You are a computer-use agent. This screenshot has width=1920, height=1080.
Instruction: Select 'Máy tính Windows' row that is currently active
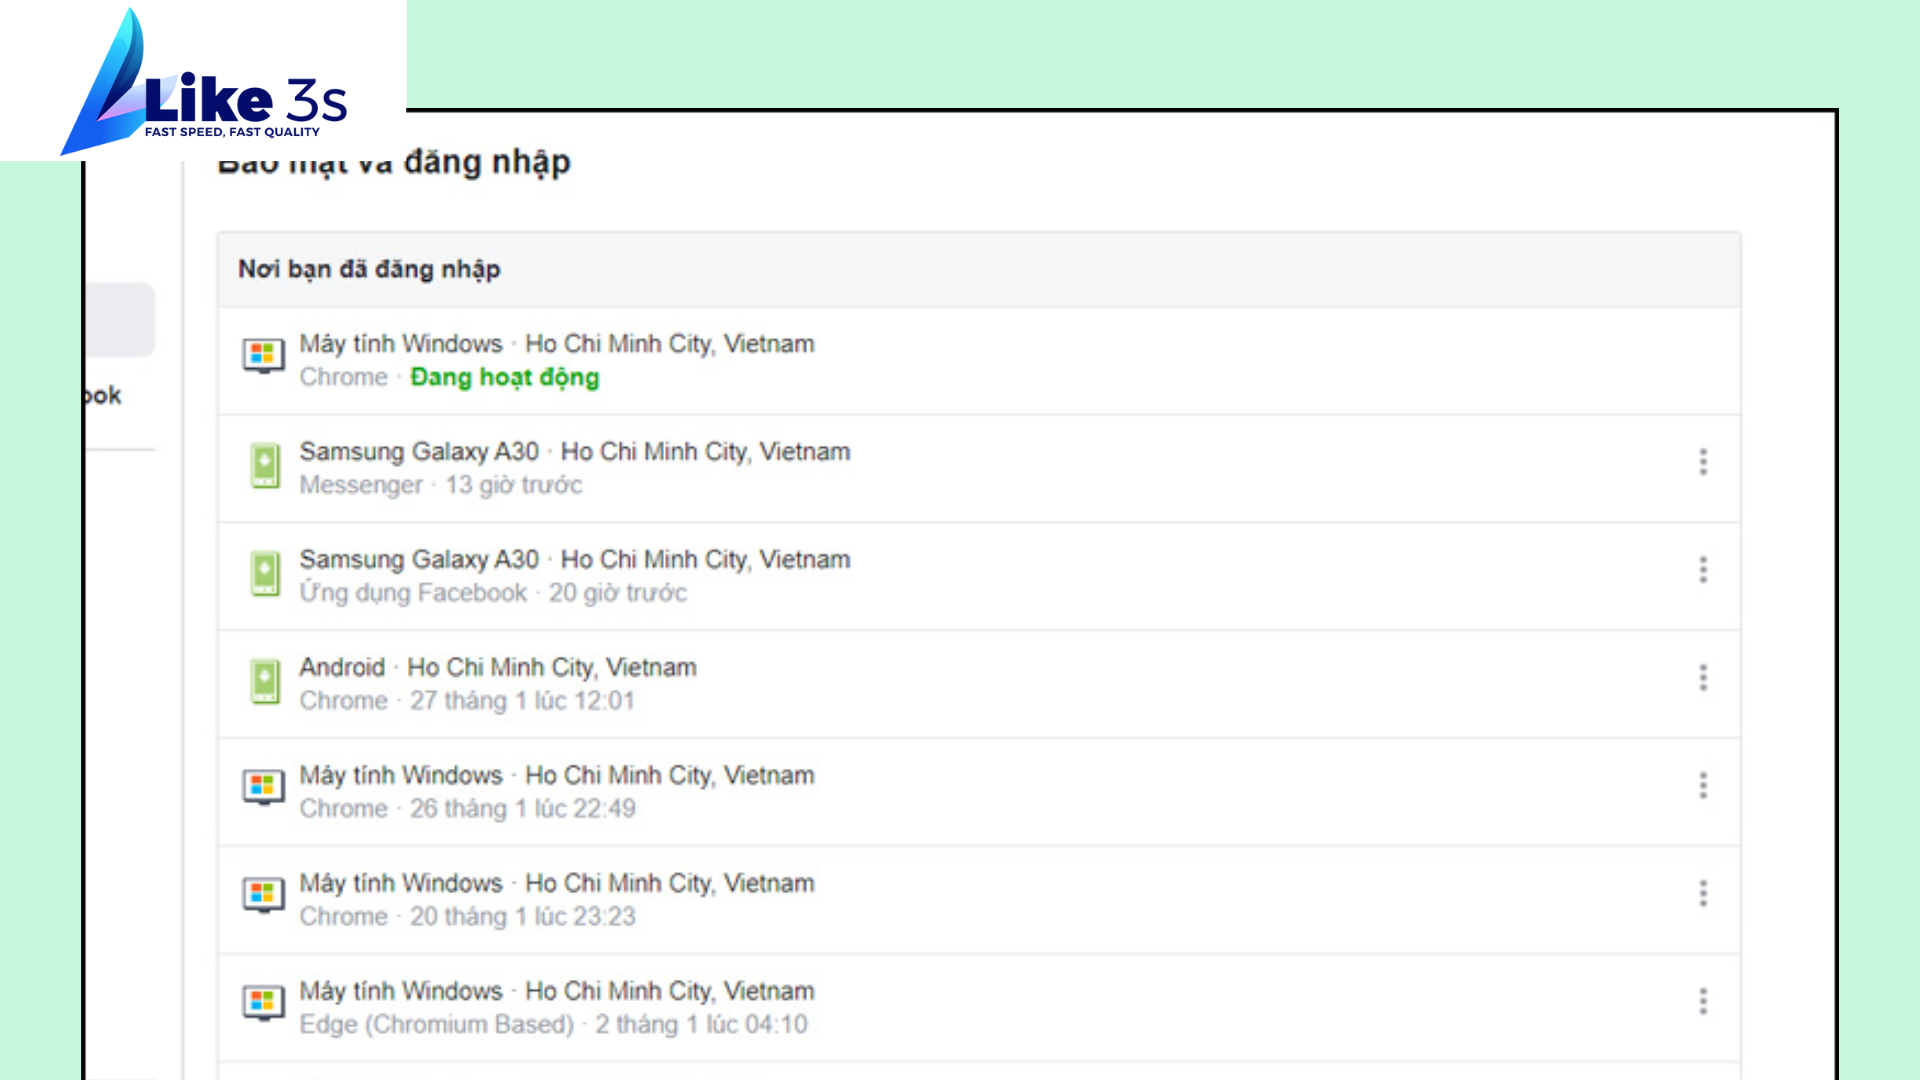979,361
